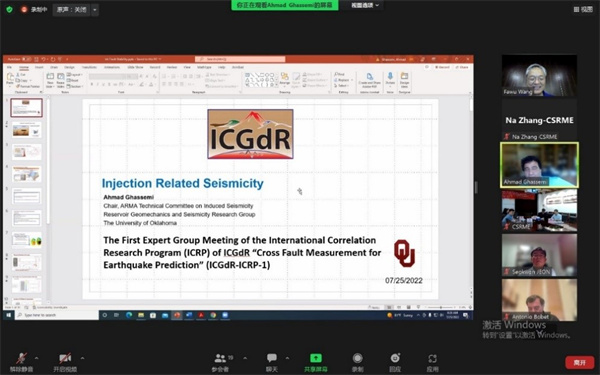Expand the chat options arrow
This screenshot has height=375, width=600.
287,358
